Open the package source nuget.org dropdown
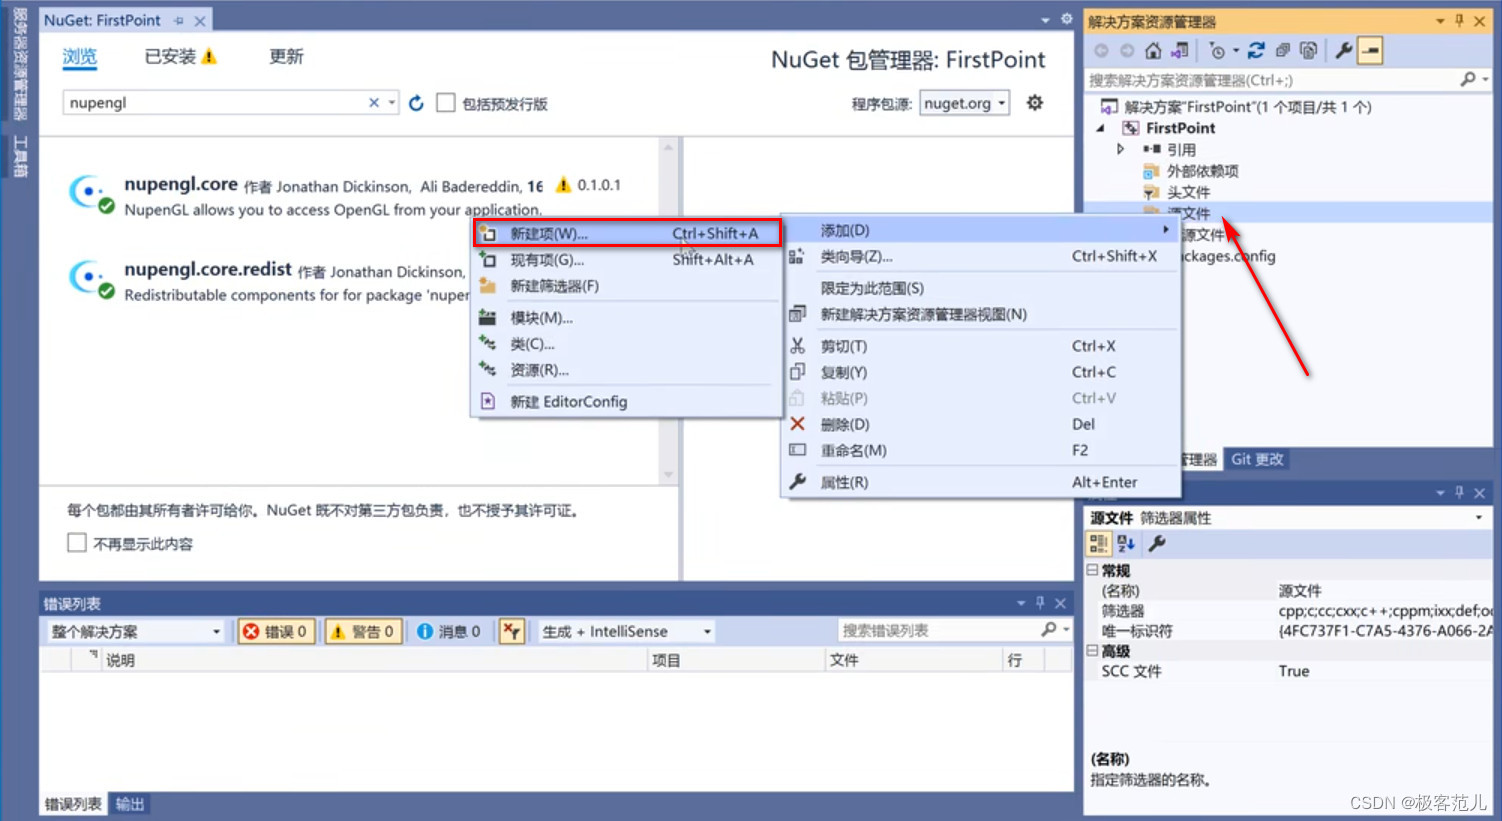 964,103
